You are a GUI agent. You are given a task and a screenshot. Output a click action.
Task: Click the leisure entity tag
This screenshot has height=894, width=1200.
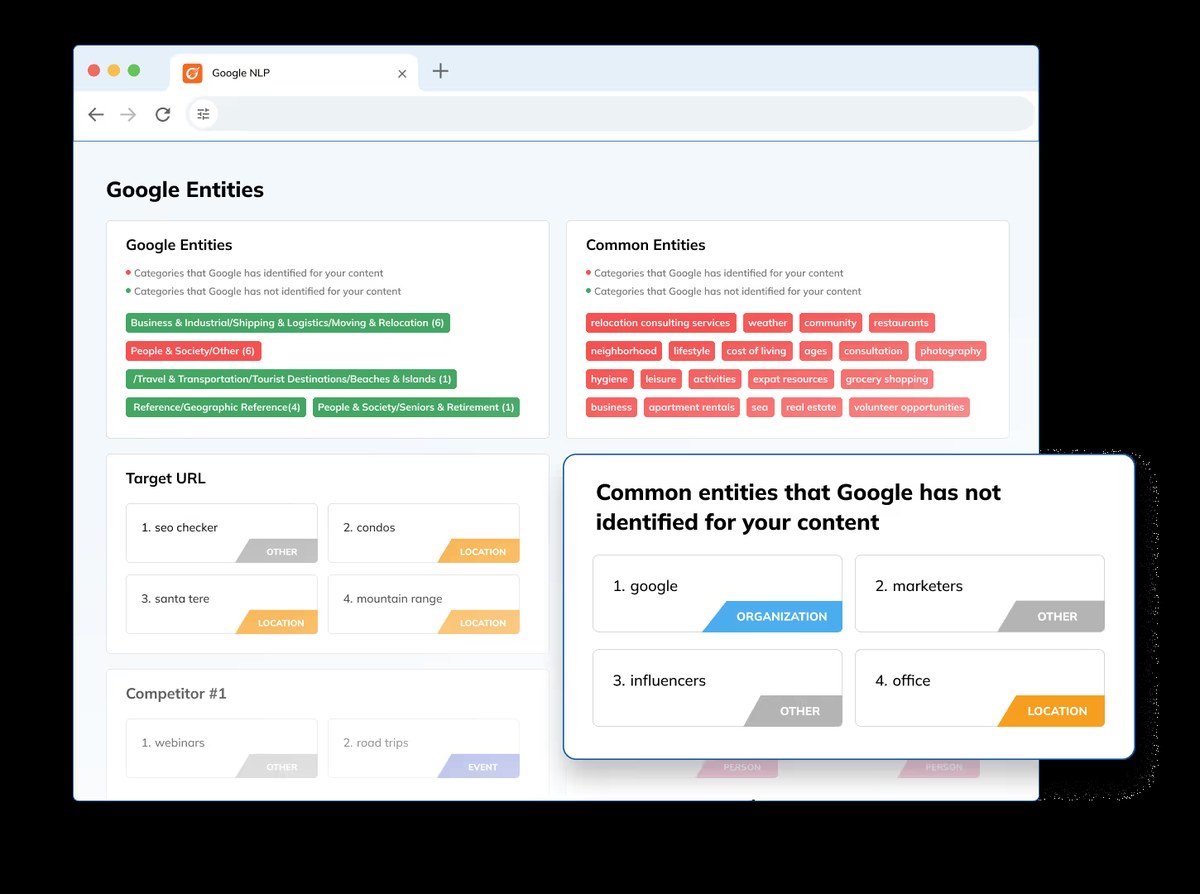click(661, 379)
